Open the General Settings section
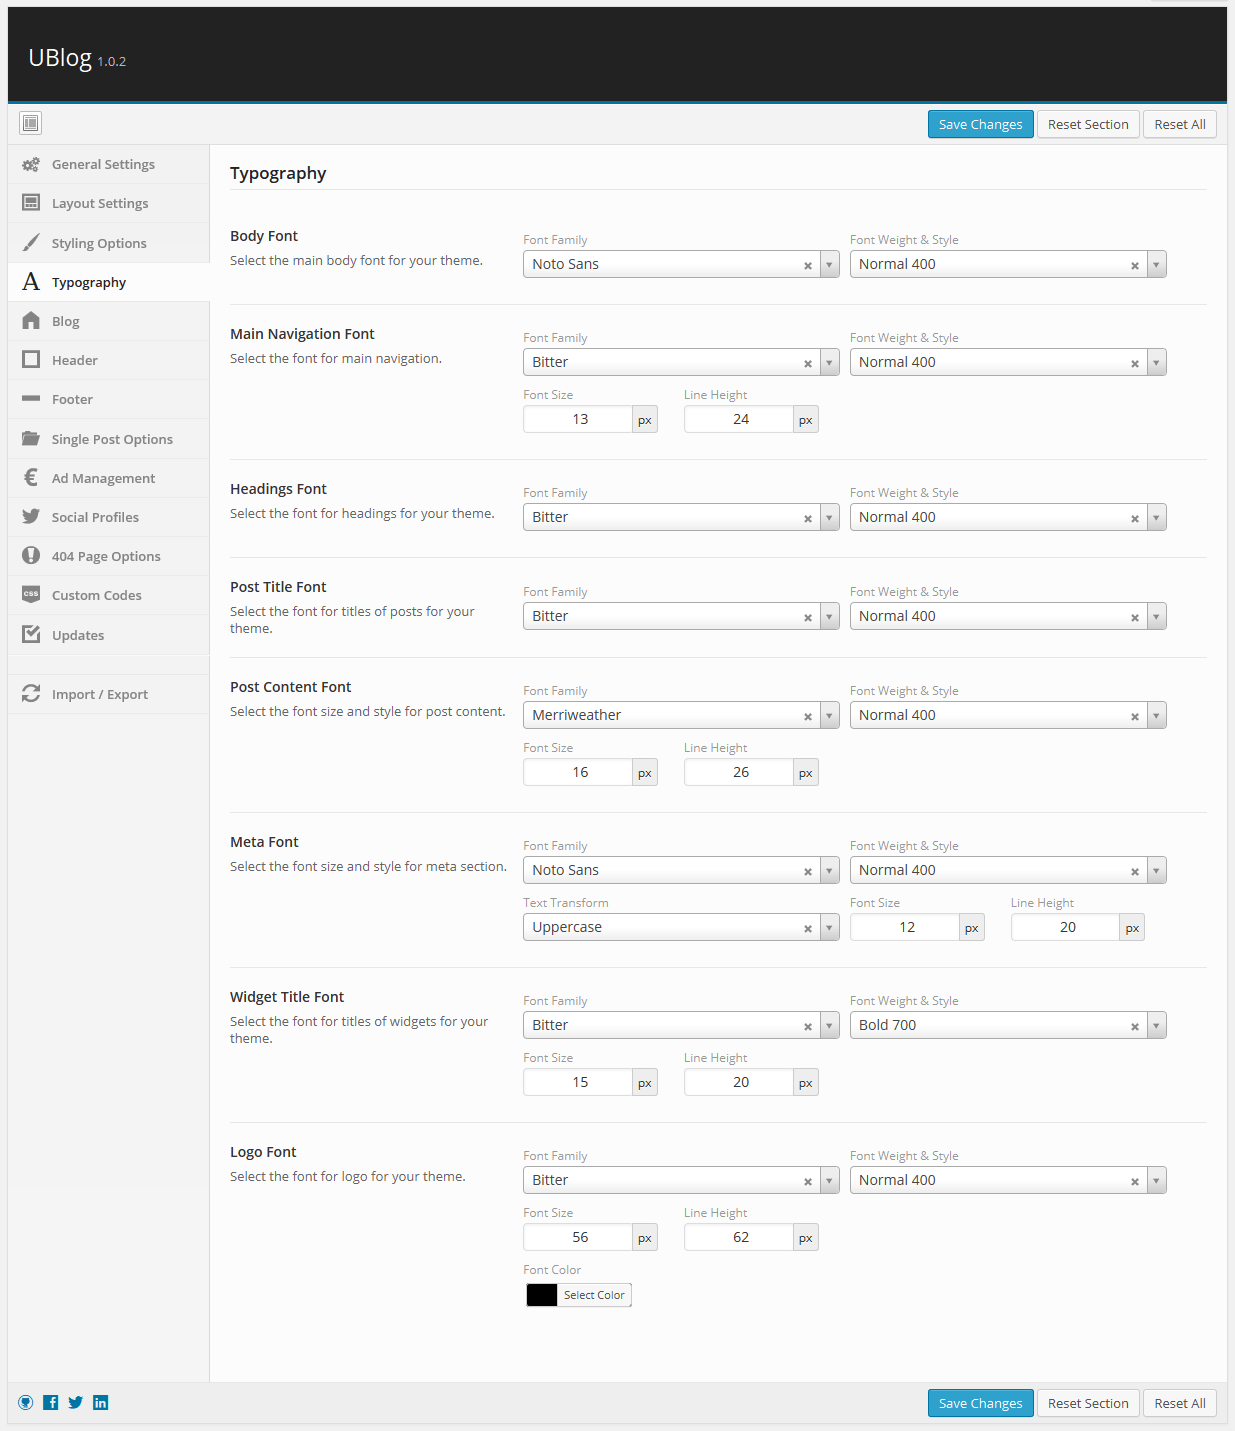The image size is (1235, 1431). coord(103,164)
